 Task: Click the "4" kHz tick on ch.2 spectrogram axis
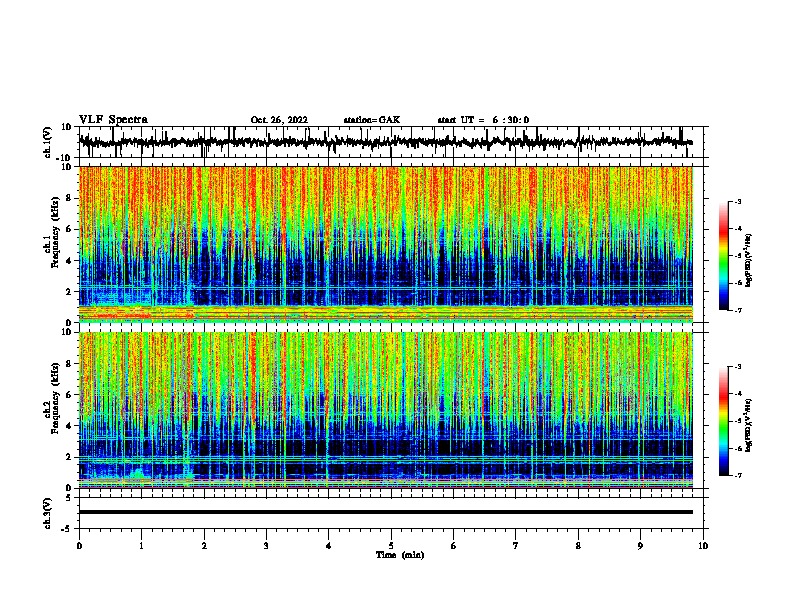click(x=69, y=426)
